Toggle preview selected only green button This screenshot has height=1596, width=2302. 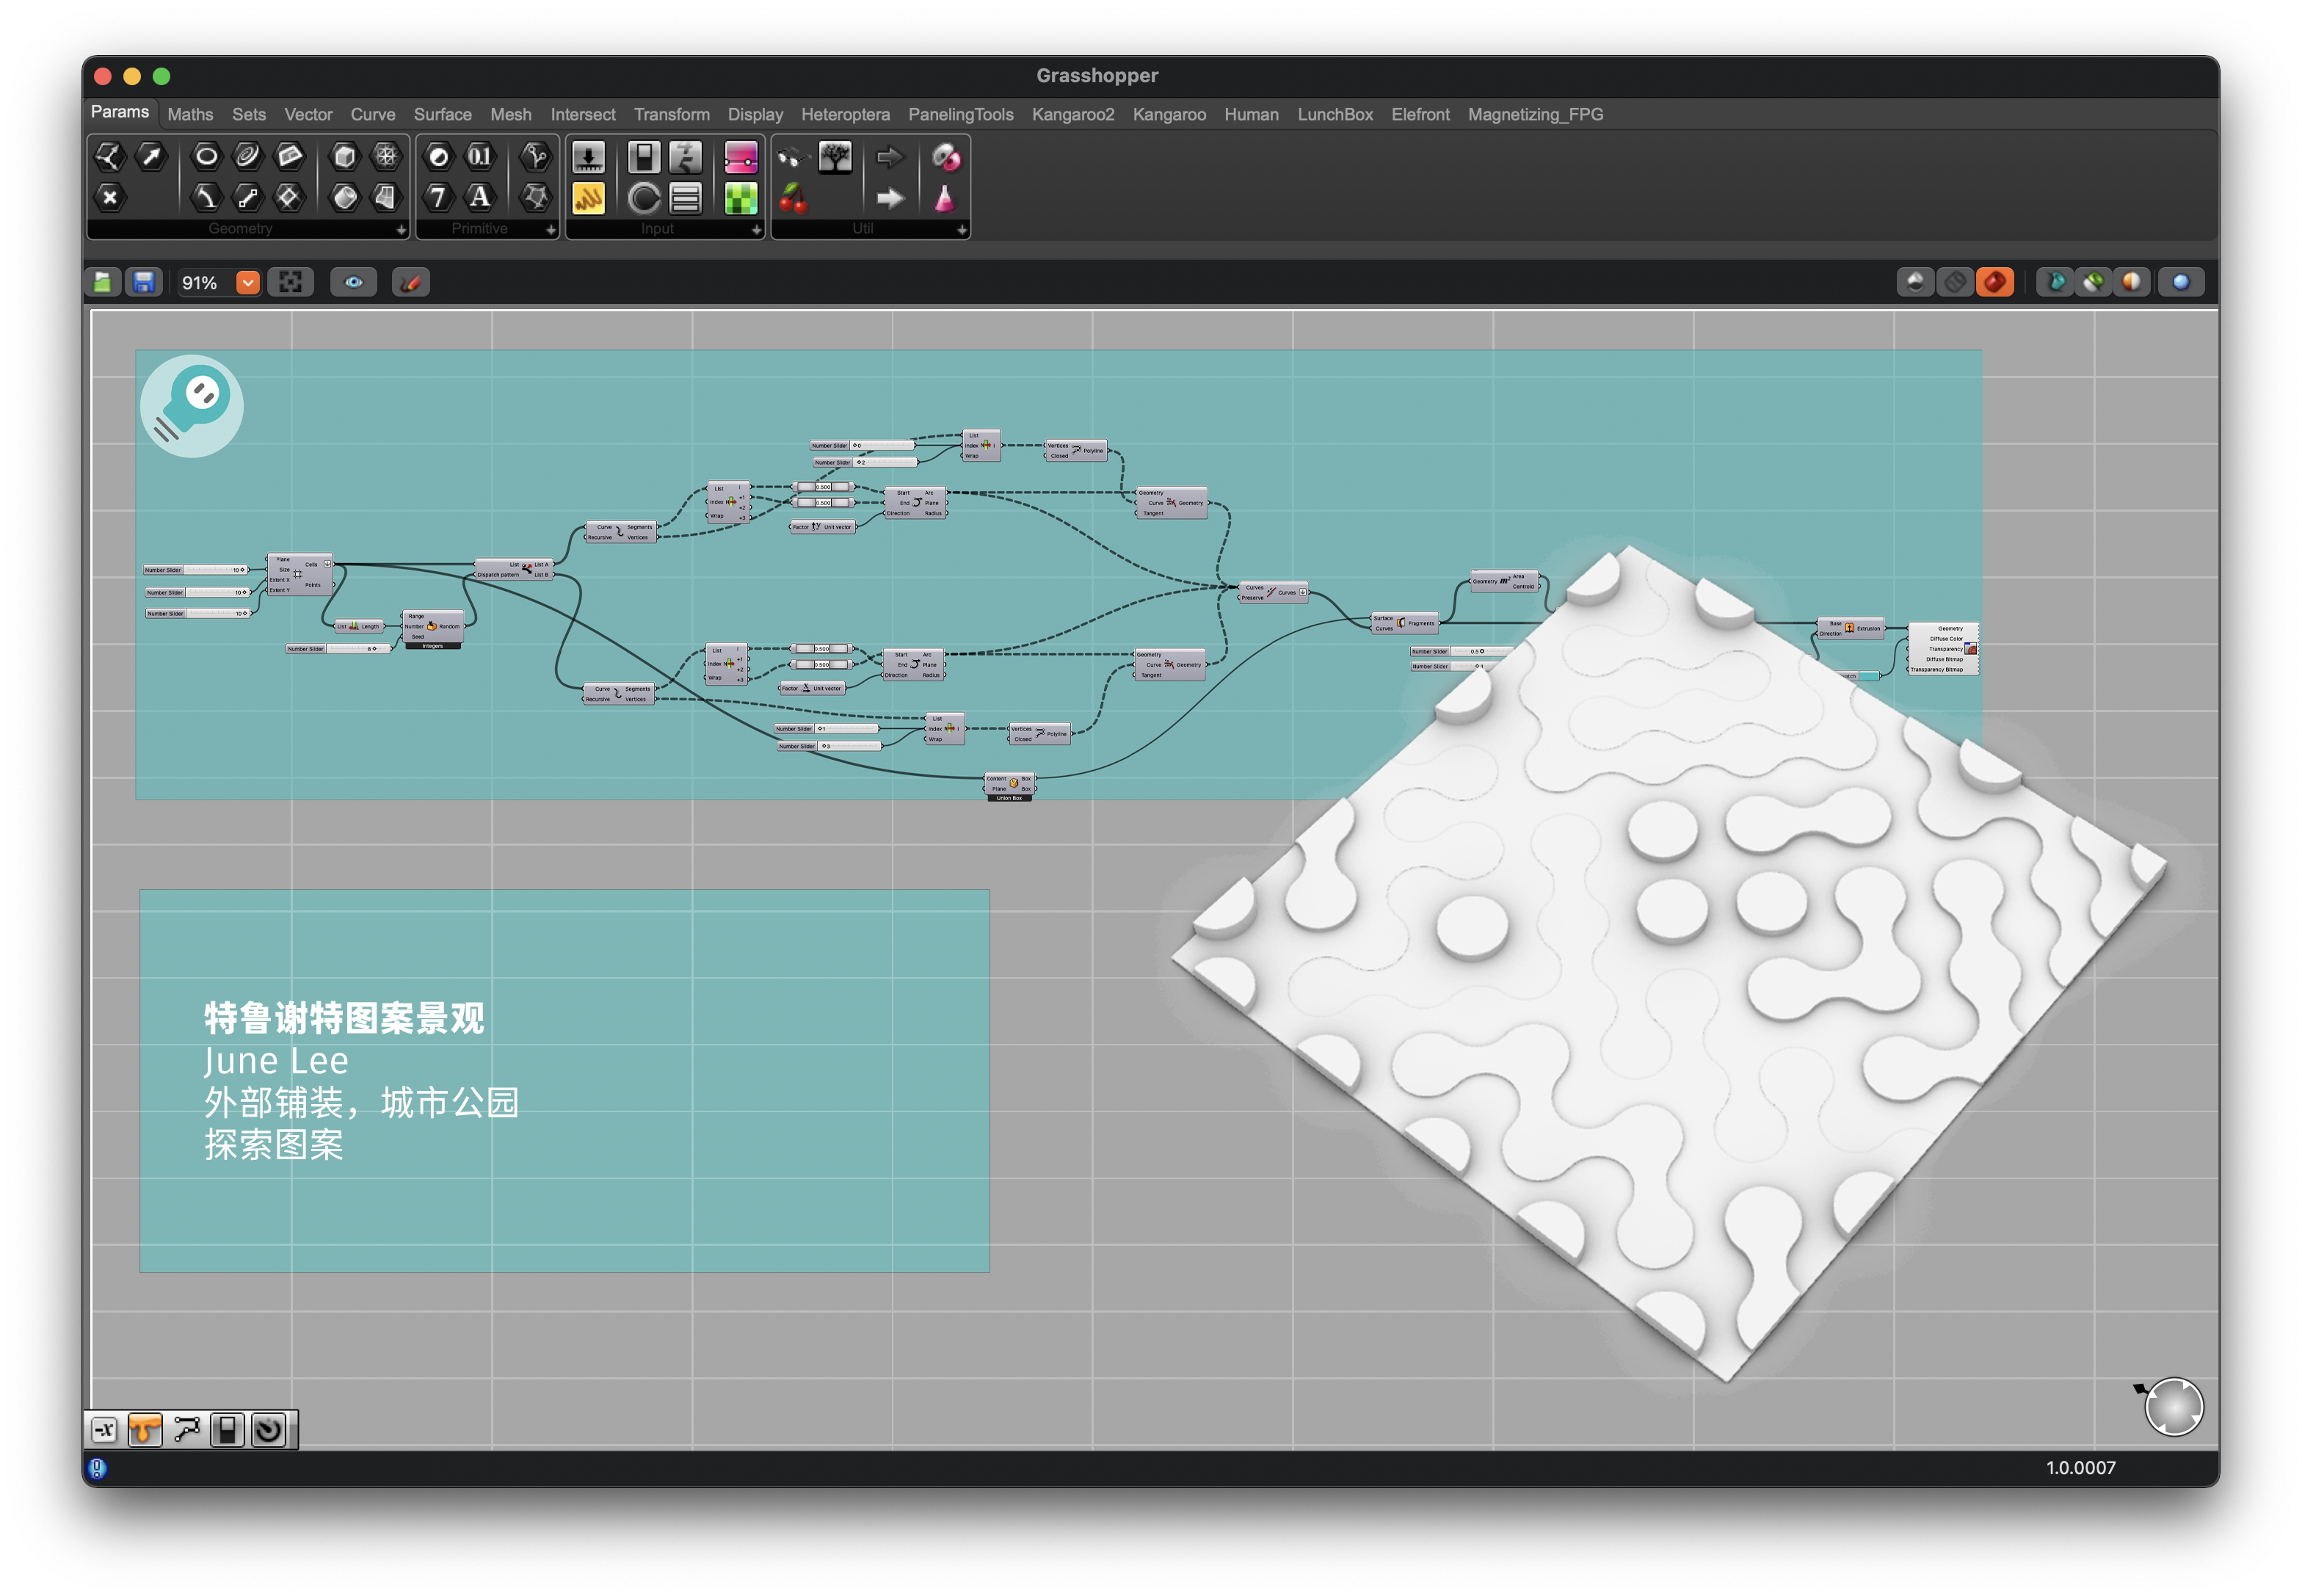(2092, 283)
